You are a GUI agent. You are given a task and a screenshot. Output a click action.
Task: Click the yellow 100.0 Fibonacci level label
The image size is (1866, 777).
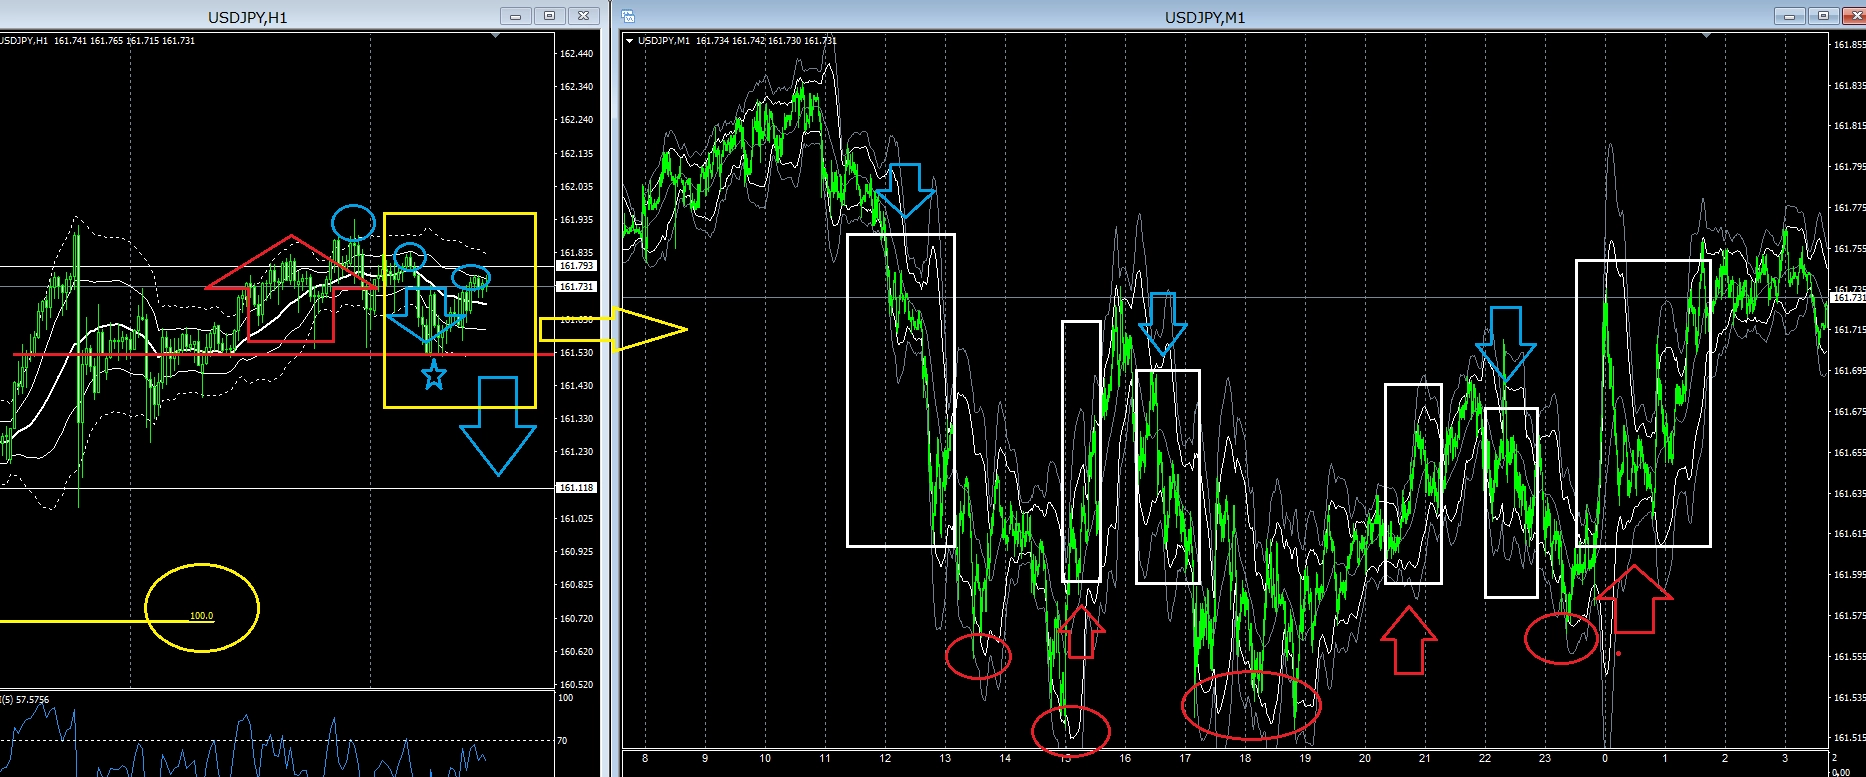(201, 616)
